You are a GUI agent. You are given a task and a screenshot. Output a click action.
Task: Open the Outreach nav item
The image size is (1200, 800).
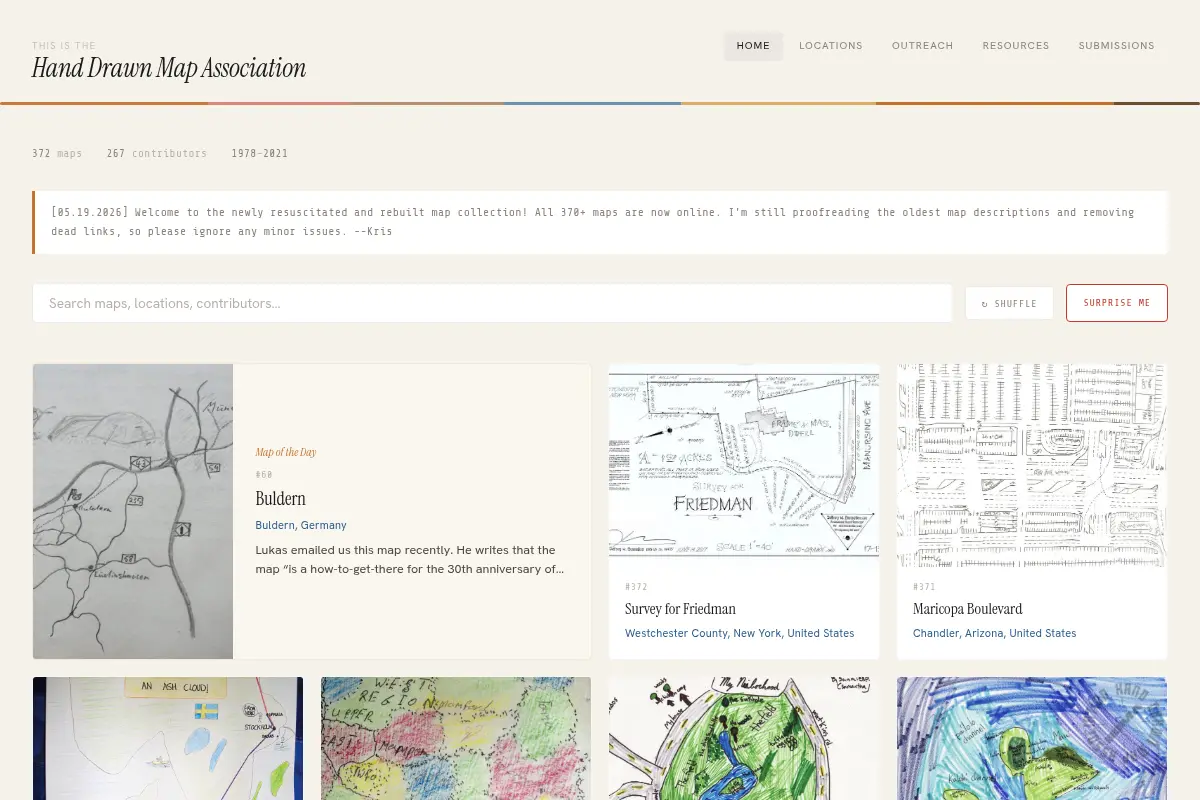click(922, 46)
